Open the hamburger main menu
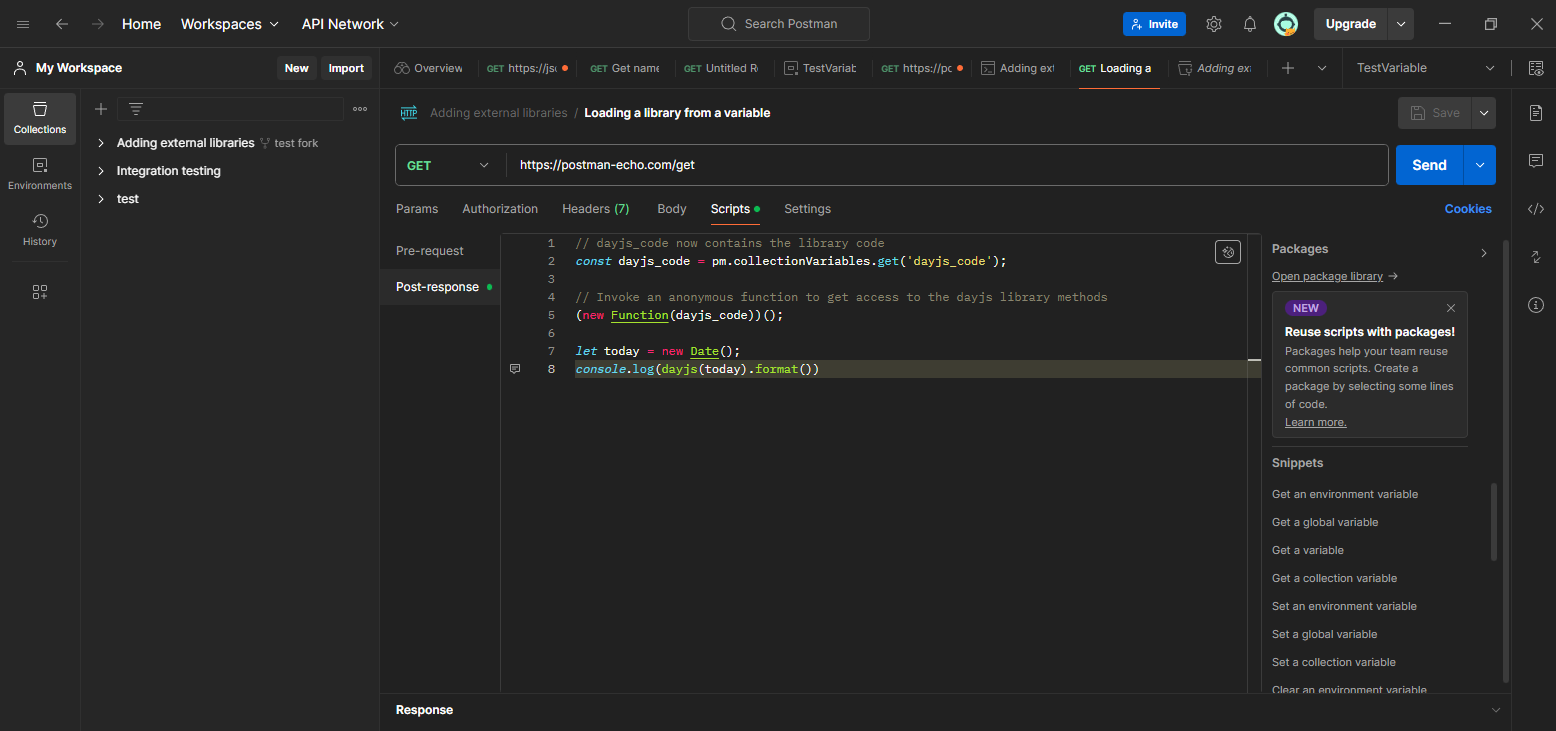The width and height of the screenshot is (1556, 731). tap(23, 24)
